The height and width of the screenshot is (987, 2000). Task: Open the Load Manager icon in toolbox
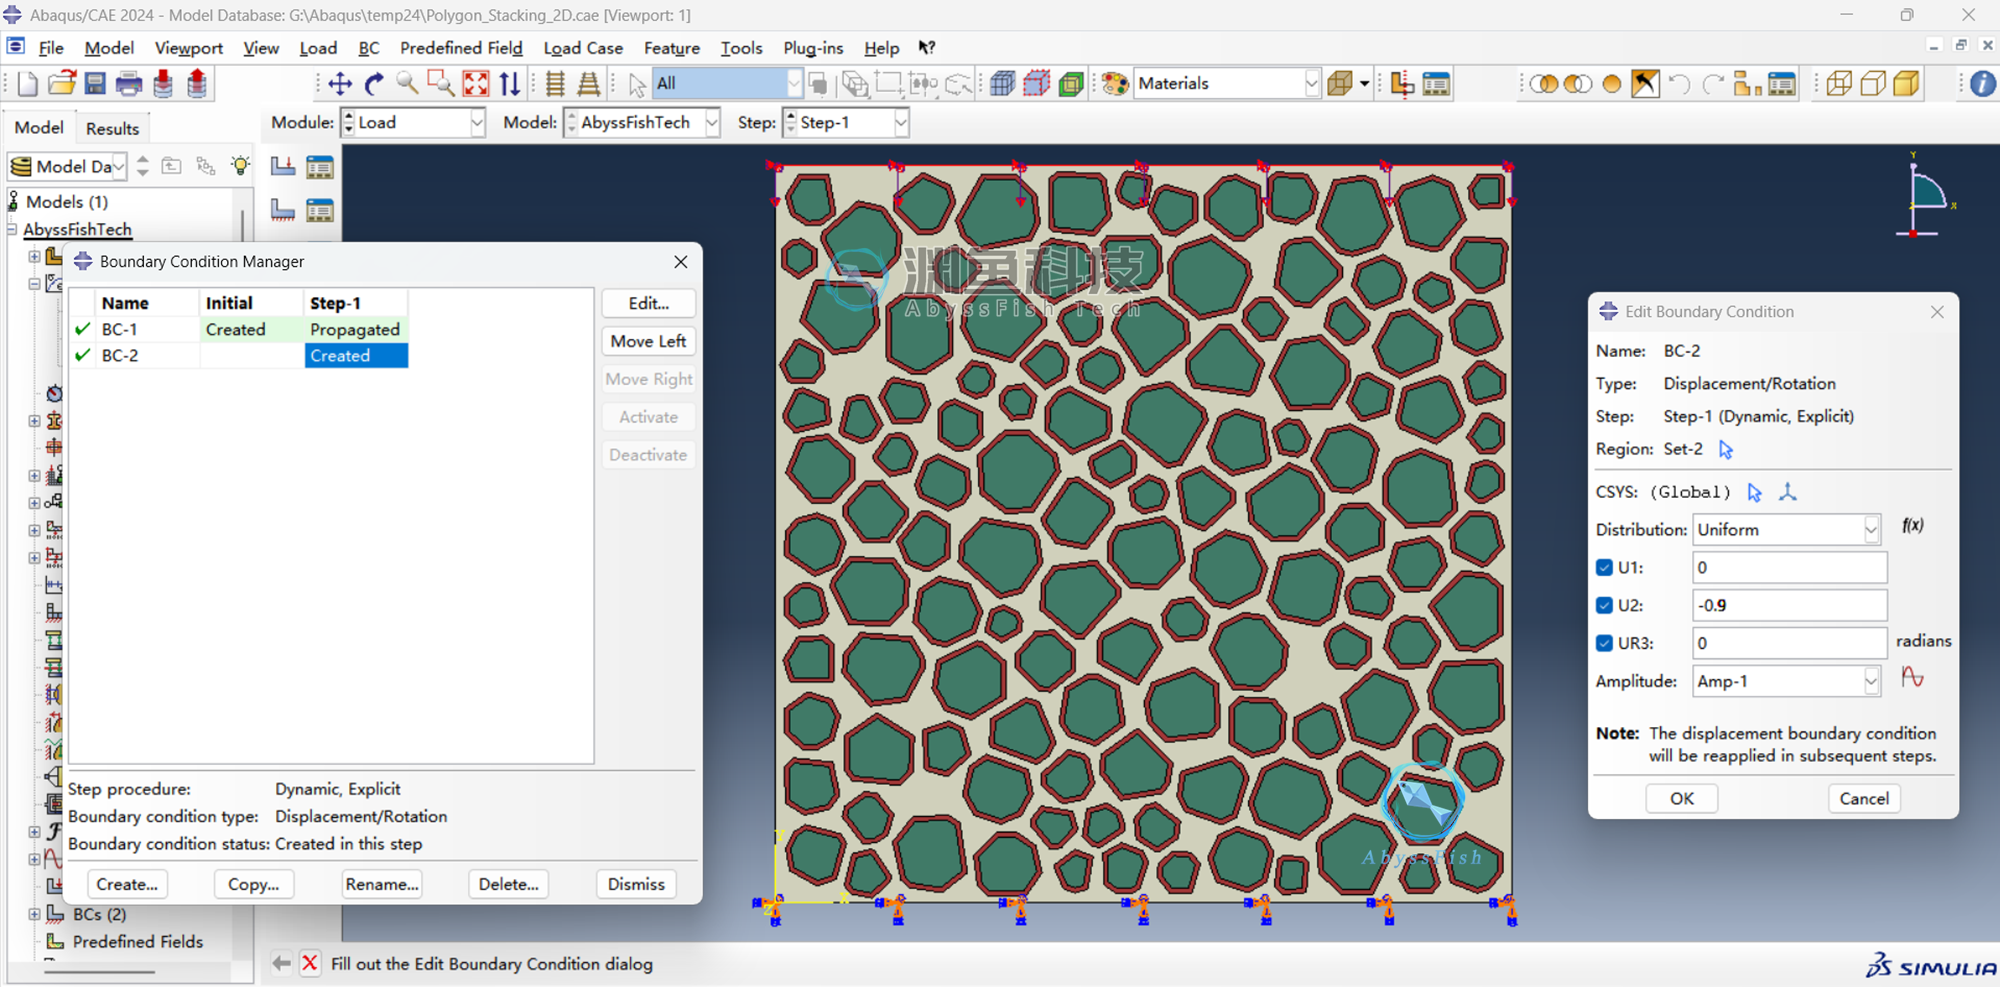[x=320, y=167]
